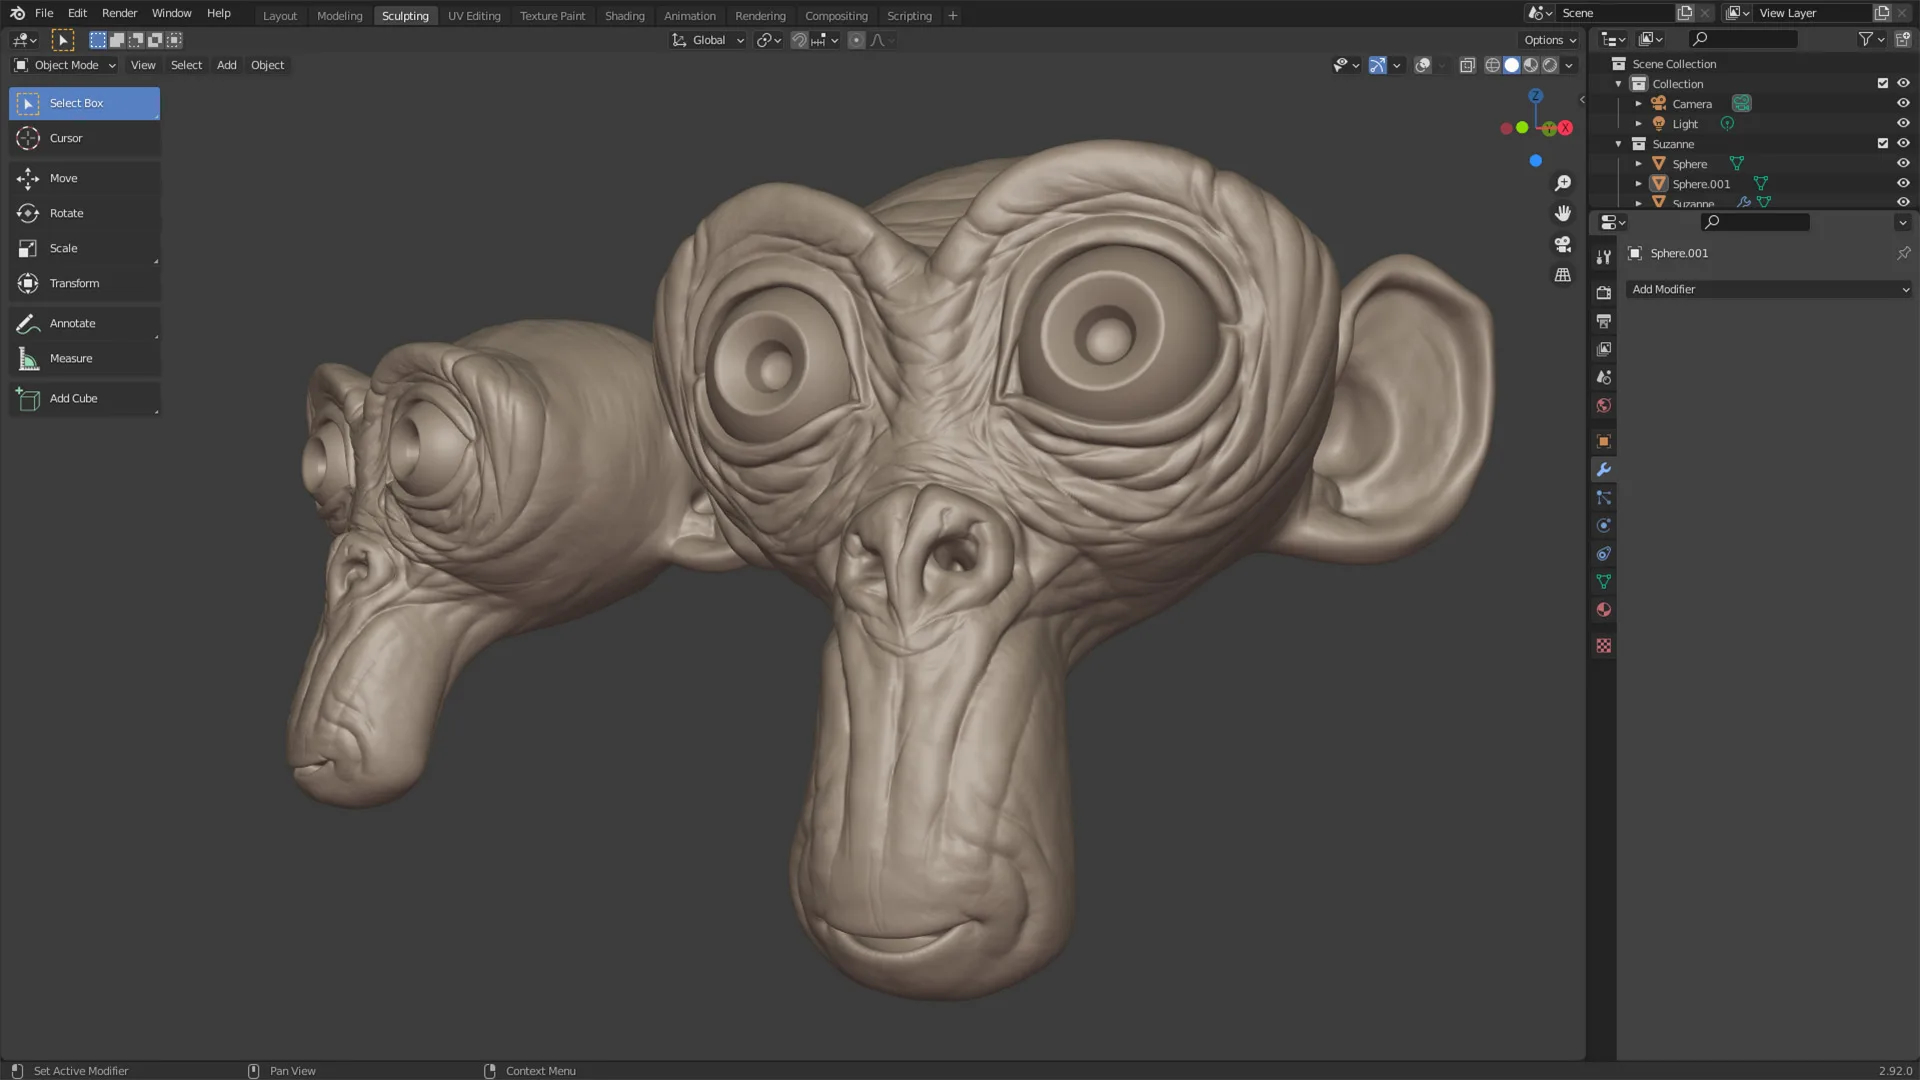
Task: Hide the Camera object in outliner
Action: (1903, 103)
